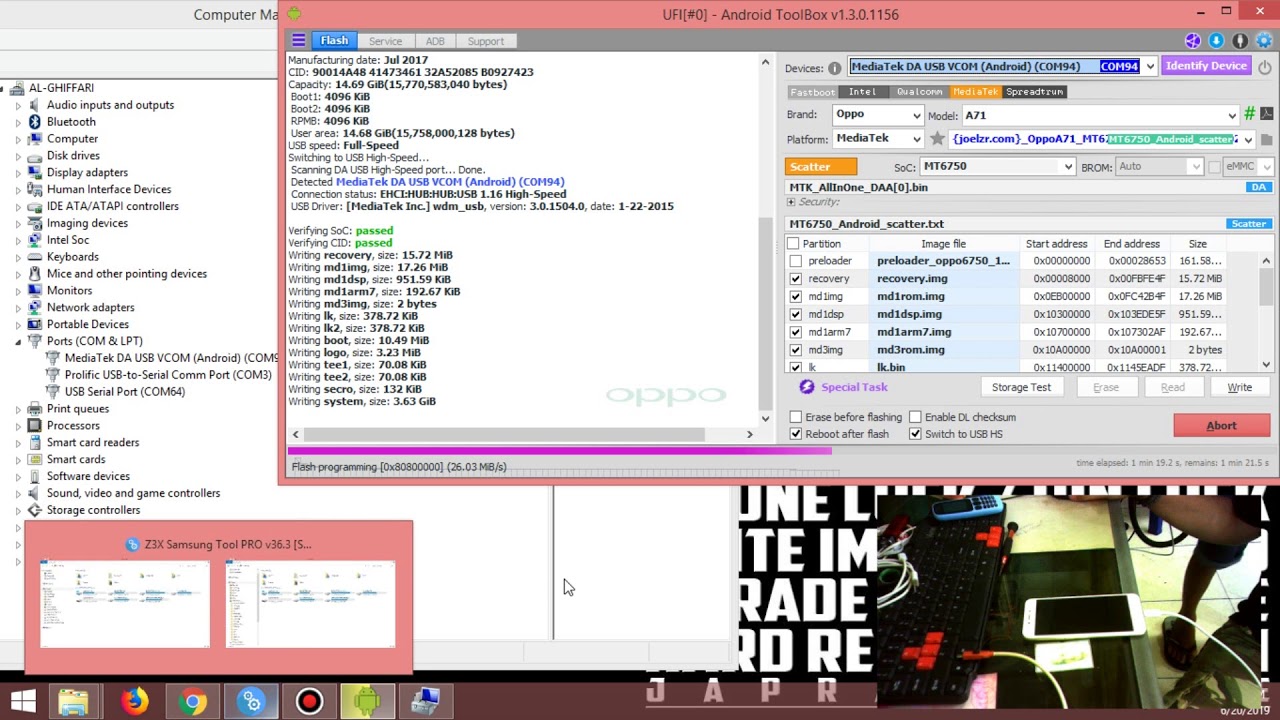Check the preloader partition checkbox
The width and height of the screenshot is (1280, 720).
(795, 261)
